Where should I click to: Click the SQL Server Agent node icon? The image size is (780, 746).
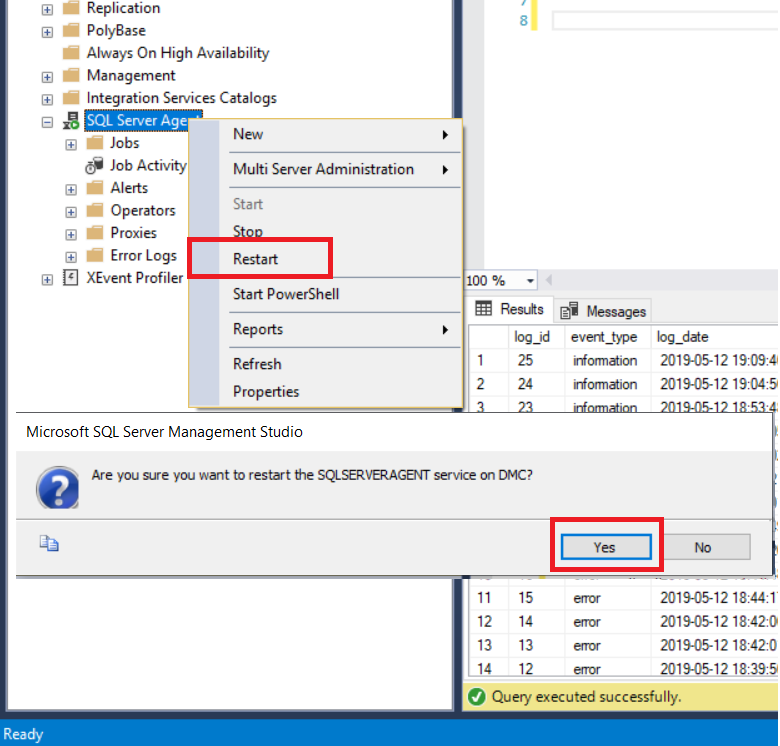click(x=71, y=121)
